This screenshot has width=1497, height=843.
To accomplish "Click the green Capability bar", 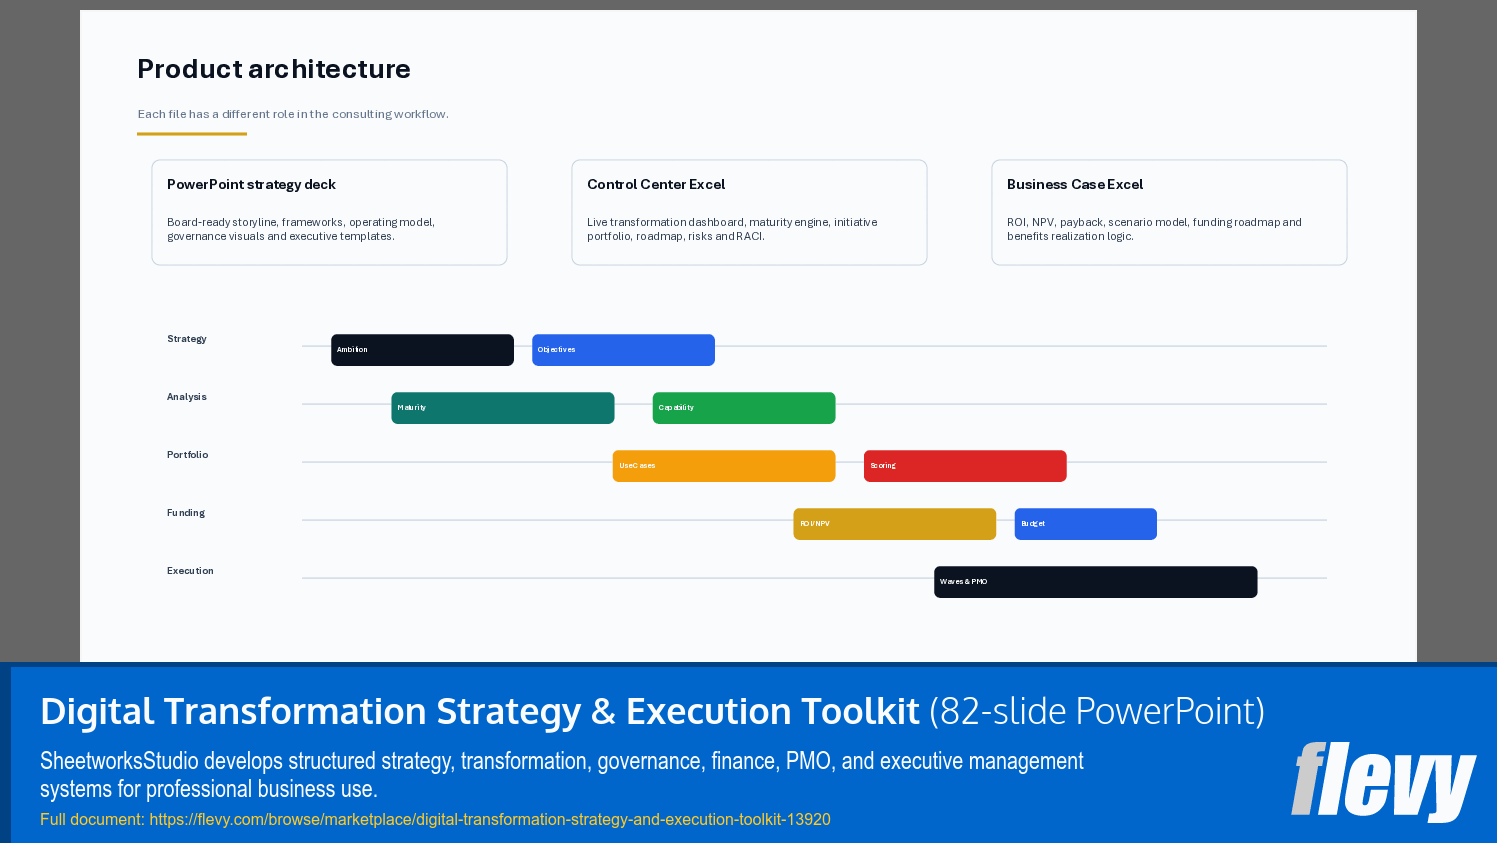I will pyautogui.click(x=744, y=408).
